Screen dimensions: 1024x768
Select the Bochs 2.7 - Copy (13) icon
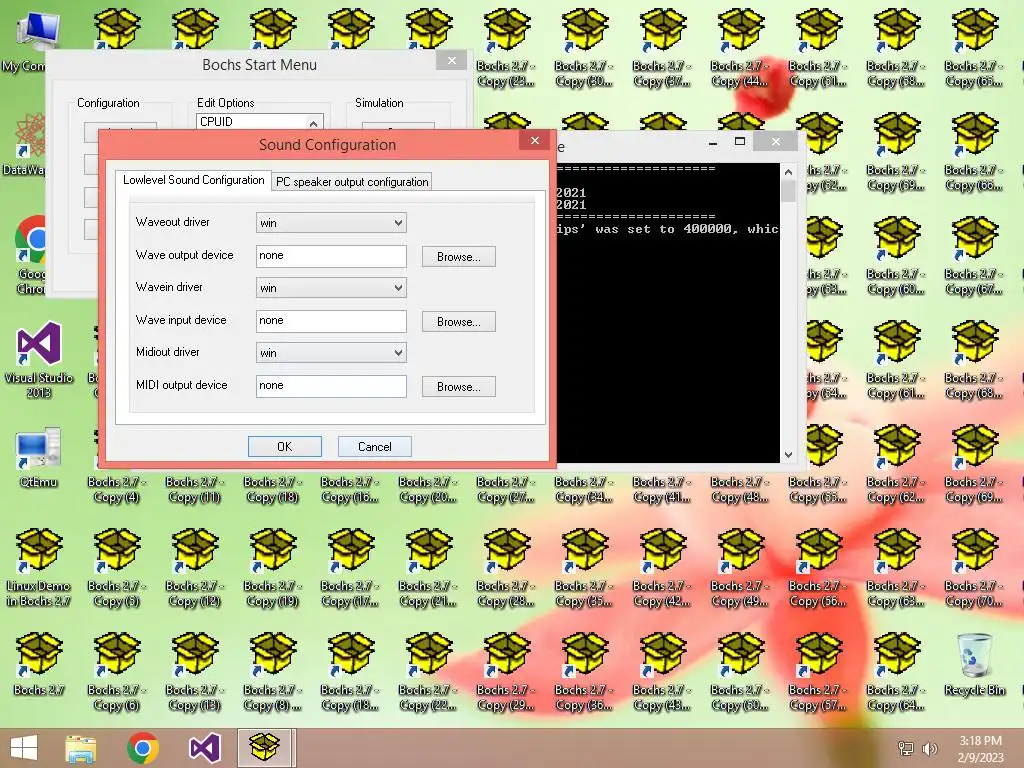(x=195, y=672)
